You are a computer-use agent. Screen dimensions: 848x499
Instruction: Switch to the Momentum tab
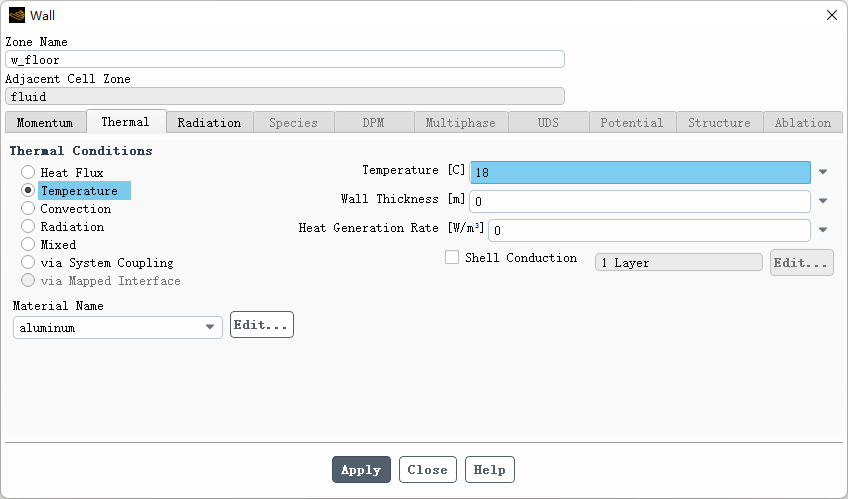pyautogui.click(x=45, y=123)
